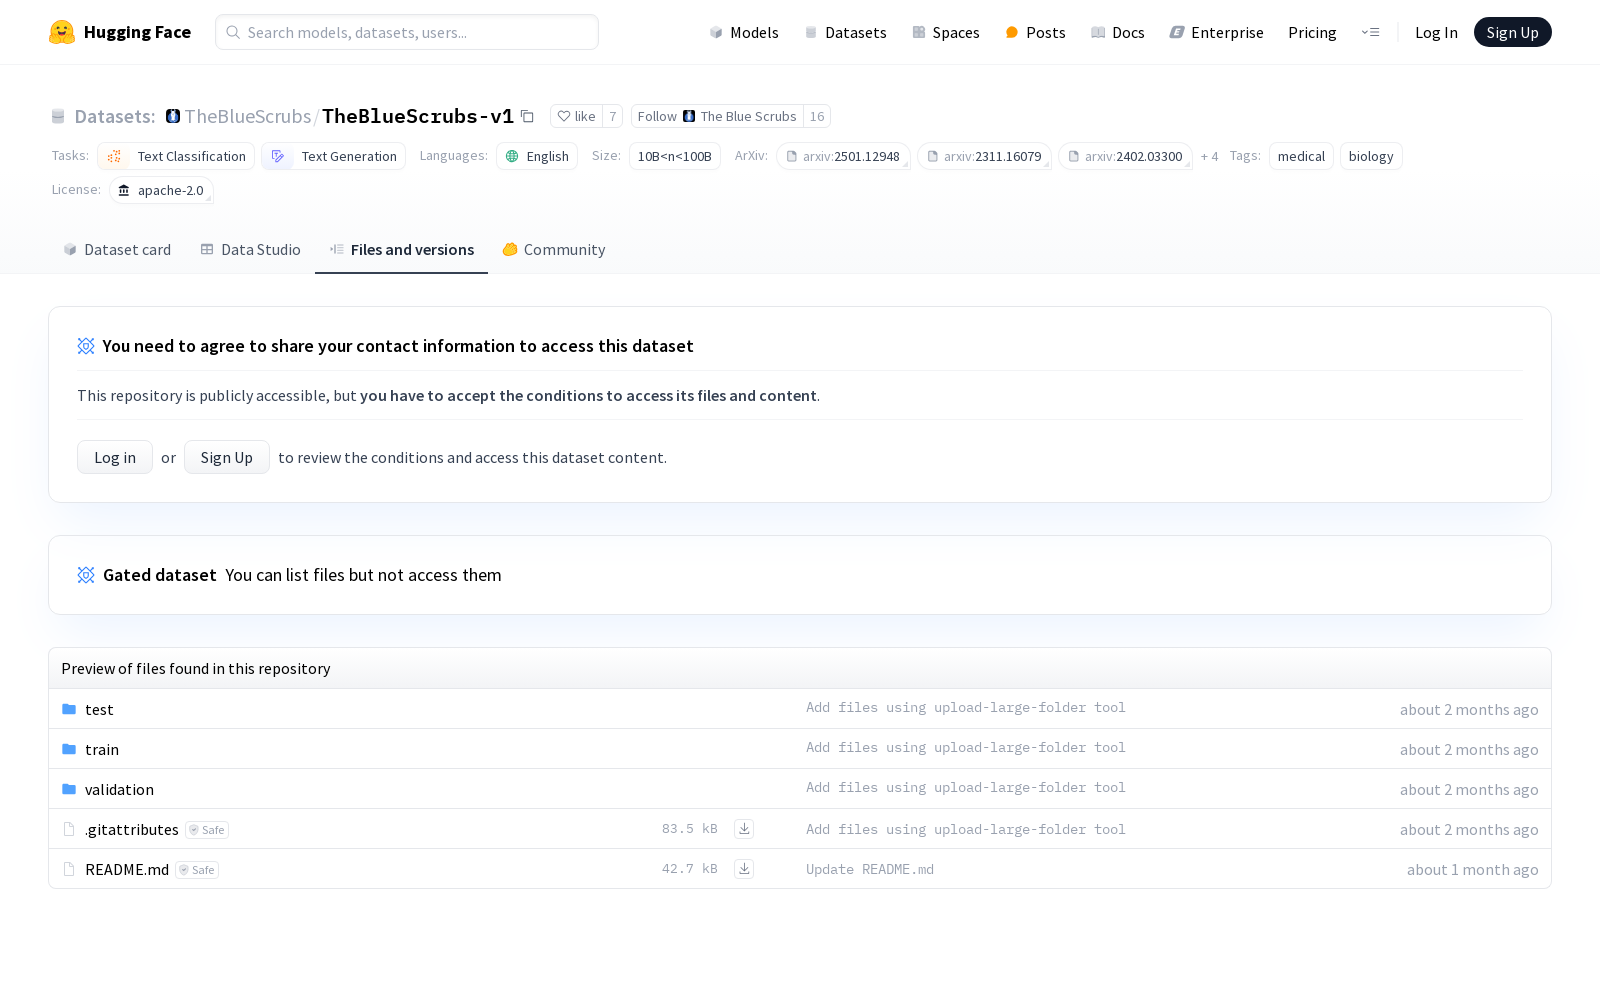Click the Text Classification task icon

click(114, 156)
